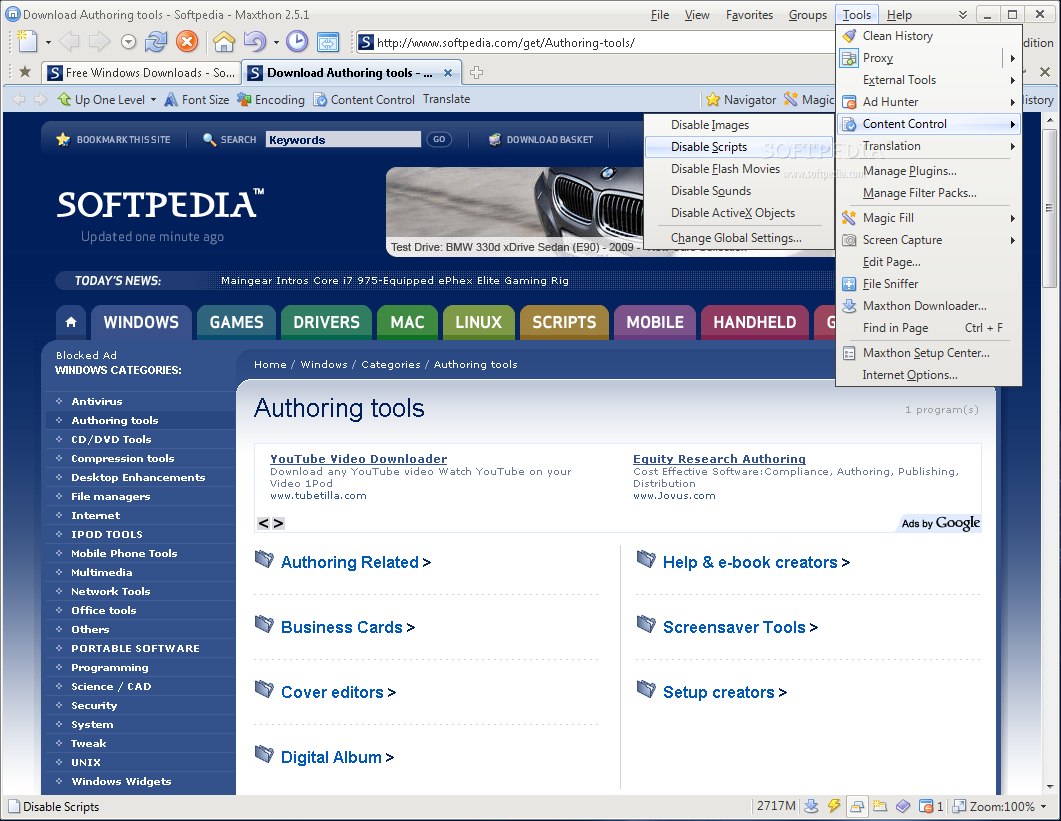Open Maxthon Setup Center entry
Image resolution: width=1061 pixels, height=821 pixels.
tap(928, 353)
